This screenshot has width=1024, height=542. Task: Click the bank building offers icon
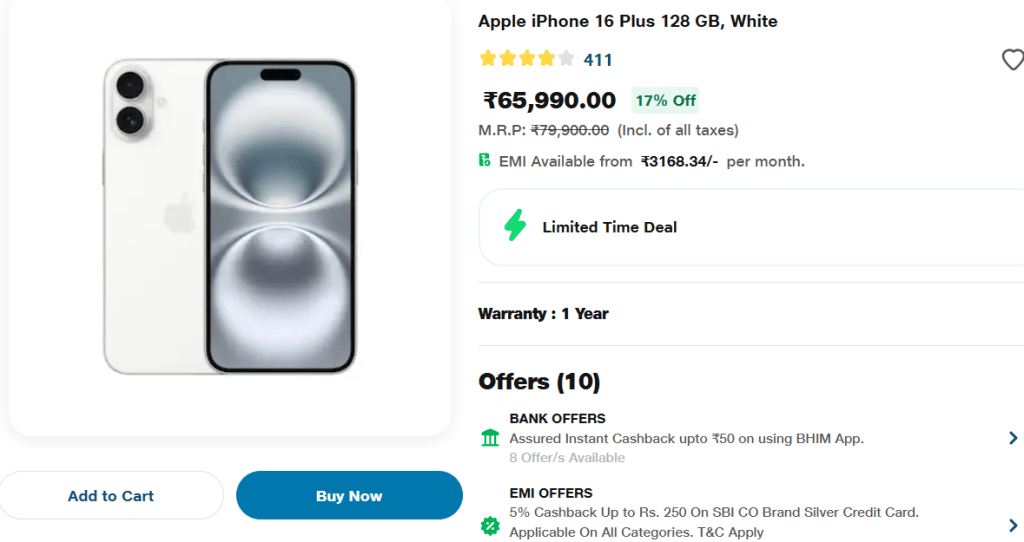490,438
